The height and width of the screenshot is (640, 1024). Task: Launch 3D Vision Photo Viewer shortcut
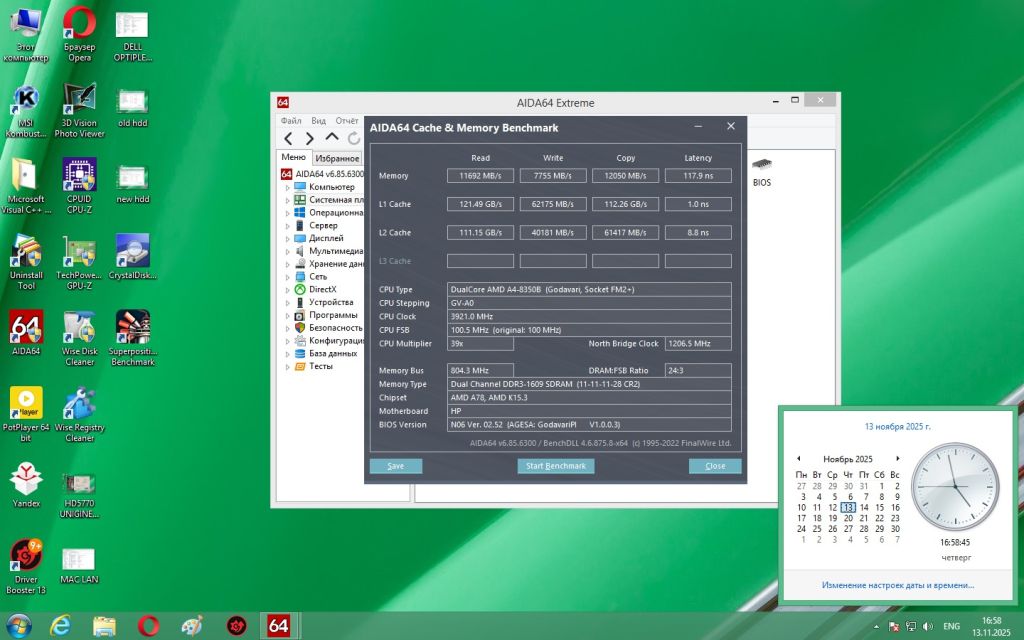(x=79, y=110)
